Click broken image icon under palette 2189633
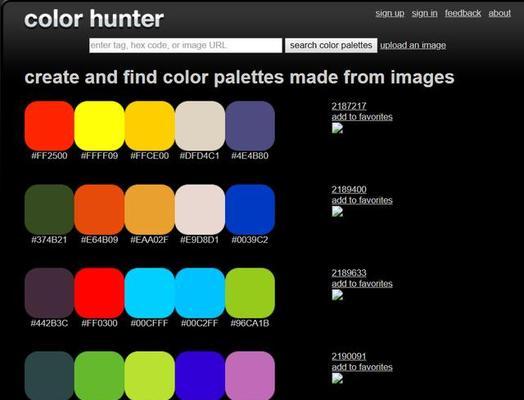The image size is (524, 400). pos(337,295)
